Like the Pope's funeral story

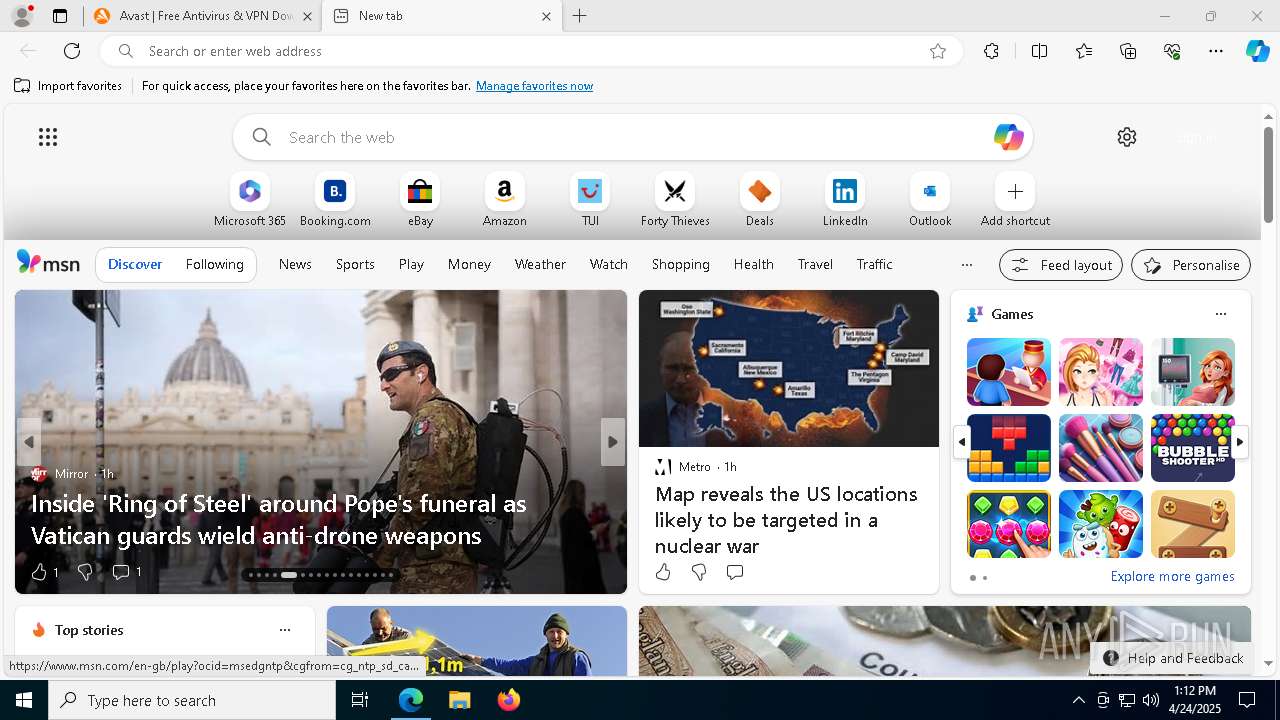39,572
